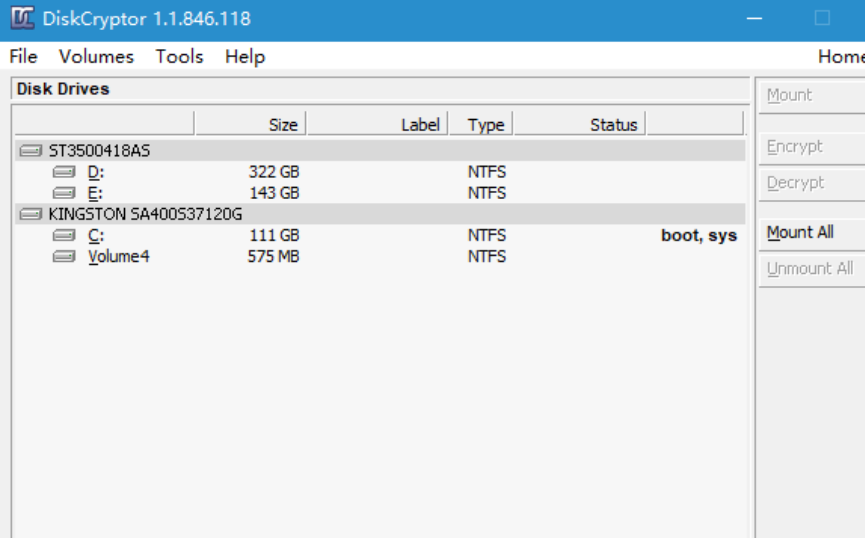This screenshot has height=538, width=865.
Task: Sort volumes by Size column header
Action: pyautogui.click(x=250, y=124)
